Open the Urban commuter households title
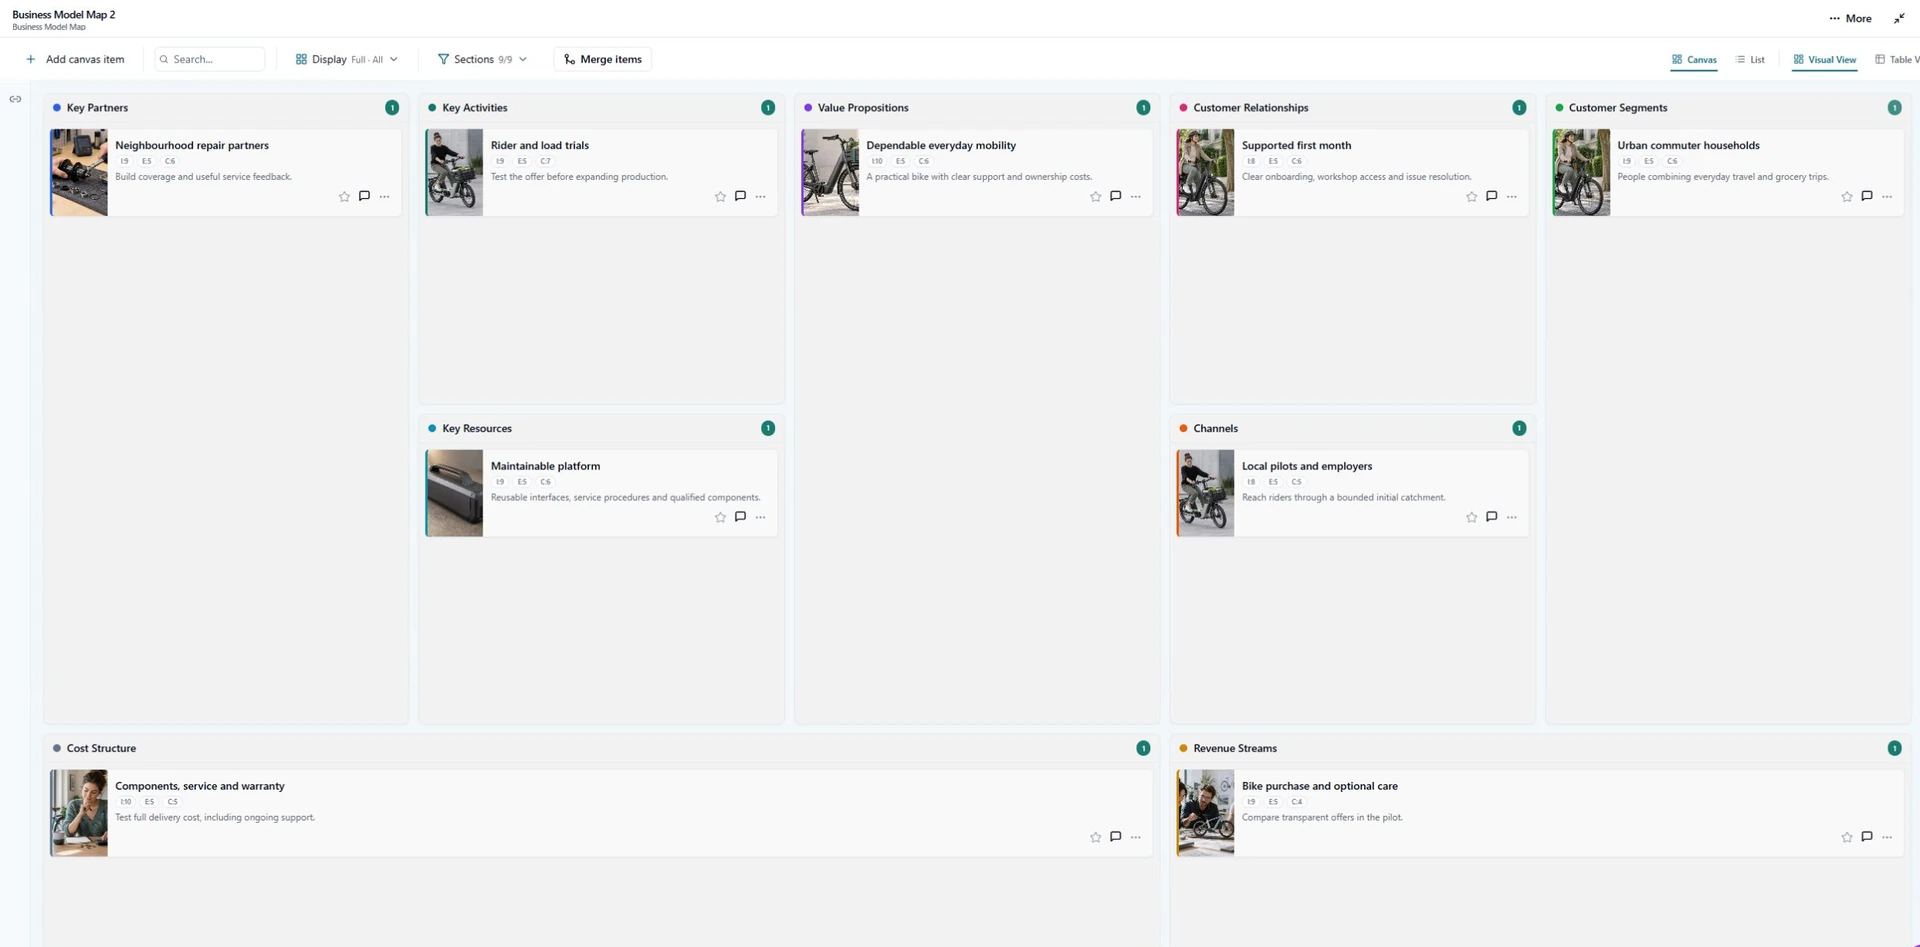Viewport: 1920px width, 947px height. click(1688, 145)
